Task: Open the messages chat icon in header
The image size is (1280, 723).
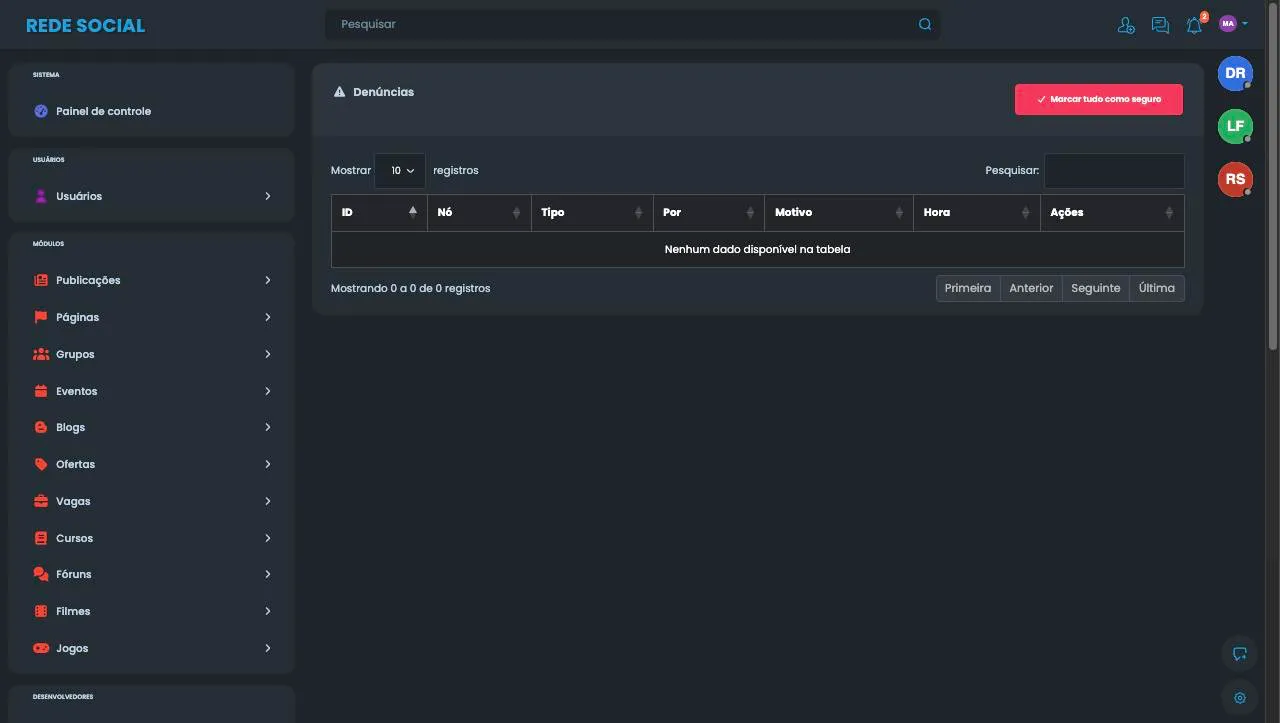Action: coord(1160,25)
